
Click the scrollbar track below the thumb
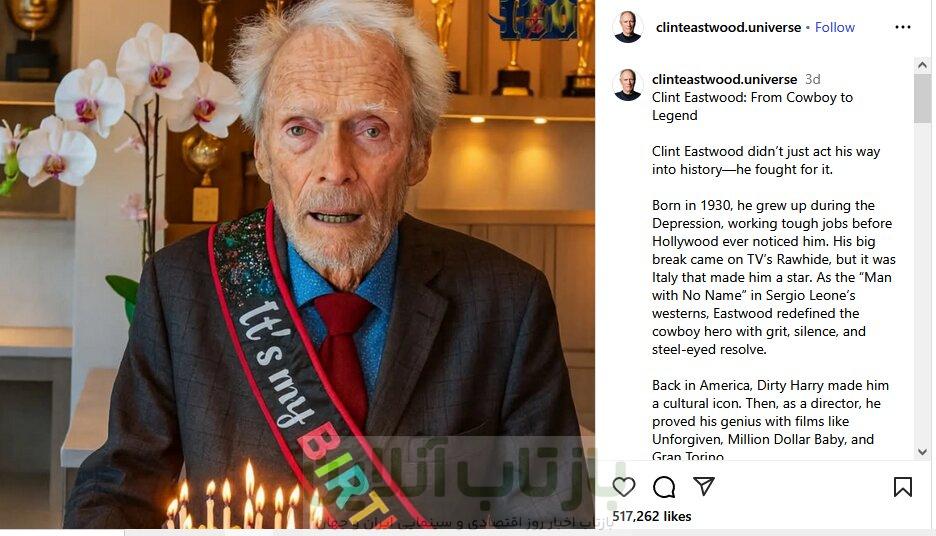(x=922, y=284)
